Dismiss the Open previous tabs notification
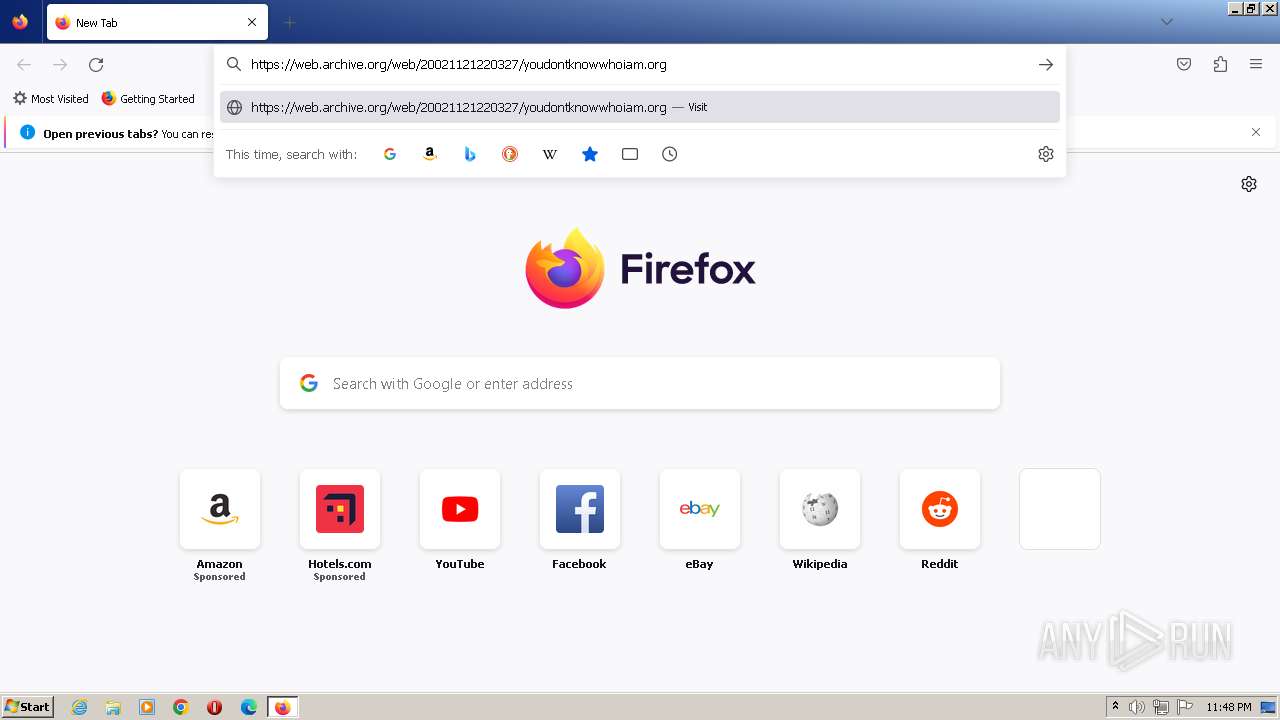The height and width of the screenshot is (720, 1280). 1256,132
